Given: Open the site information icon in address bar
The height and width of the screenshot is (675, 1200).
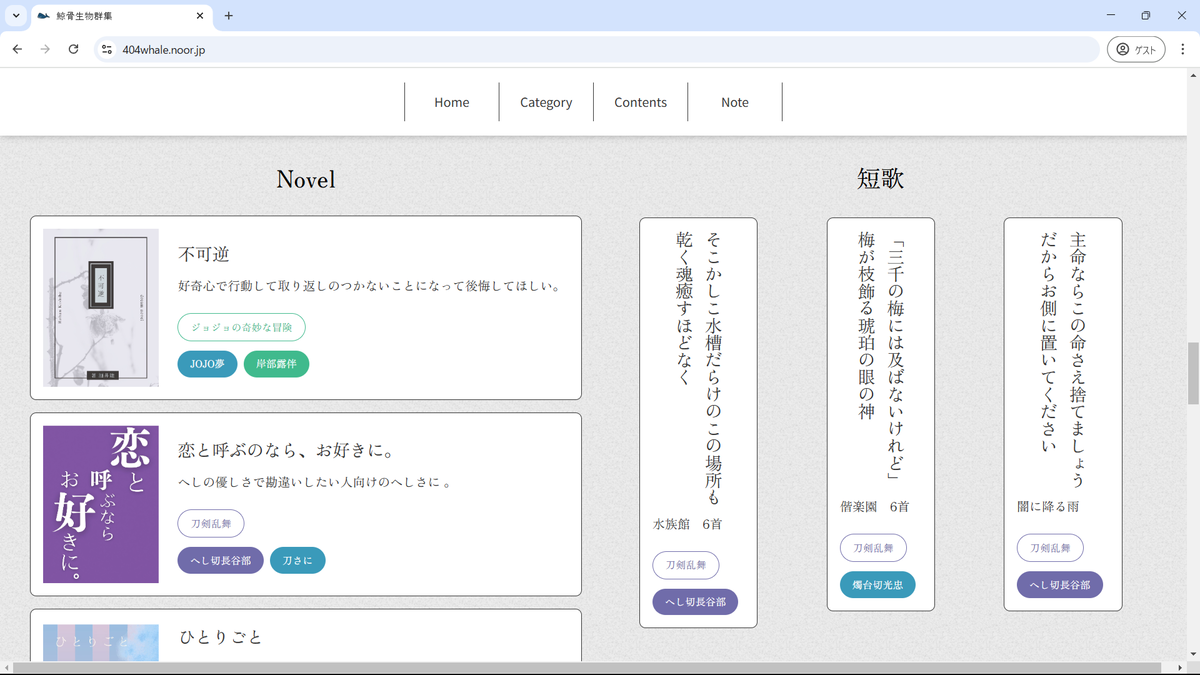Looking at the screenshot, I should click(107, 49).
